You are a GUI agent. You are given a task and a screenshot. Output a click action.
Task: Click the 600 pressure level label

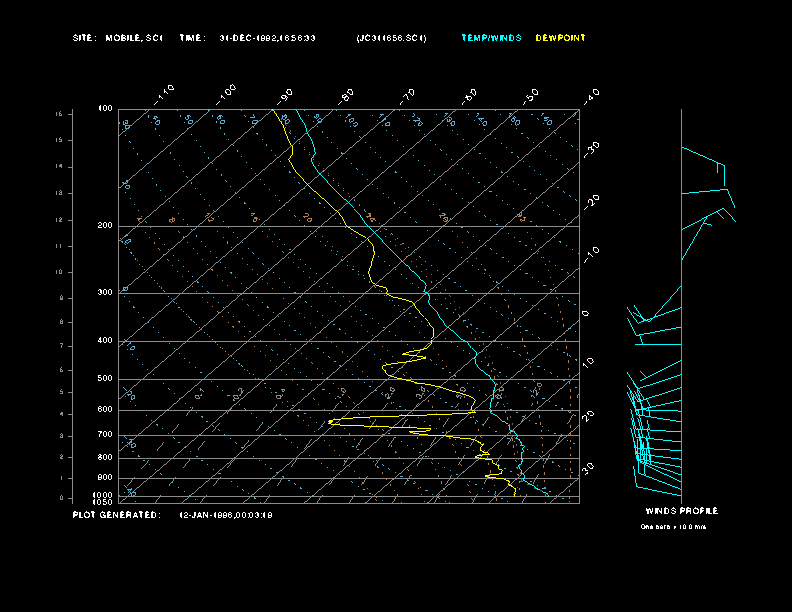click(x=105, y=410)
